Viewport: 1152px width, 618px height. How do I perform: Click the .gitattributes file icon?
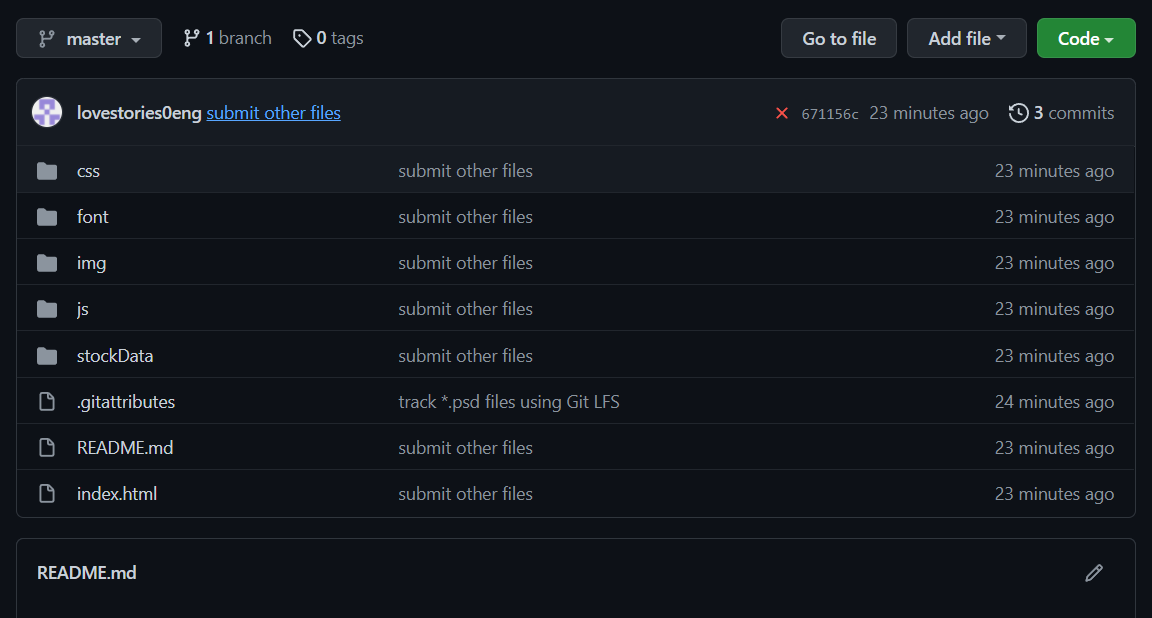click(x=47, y=402)
